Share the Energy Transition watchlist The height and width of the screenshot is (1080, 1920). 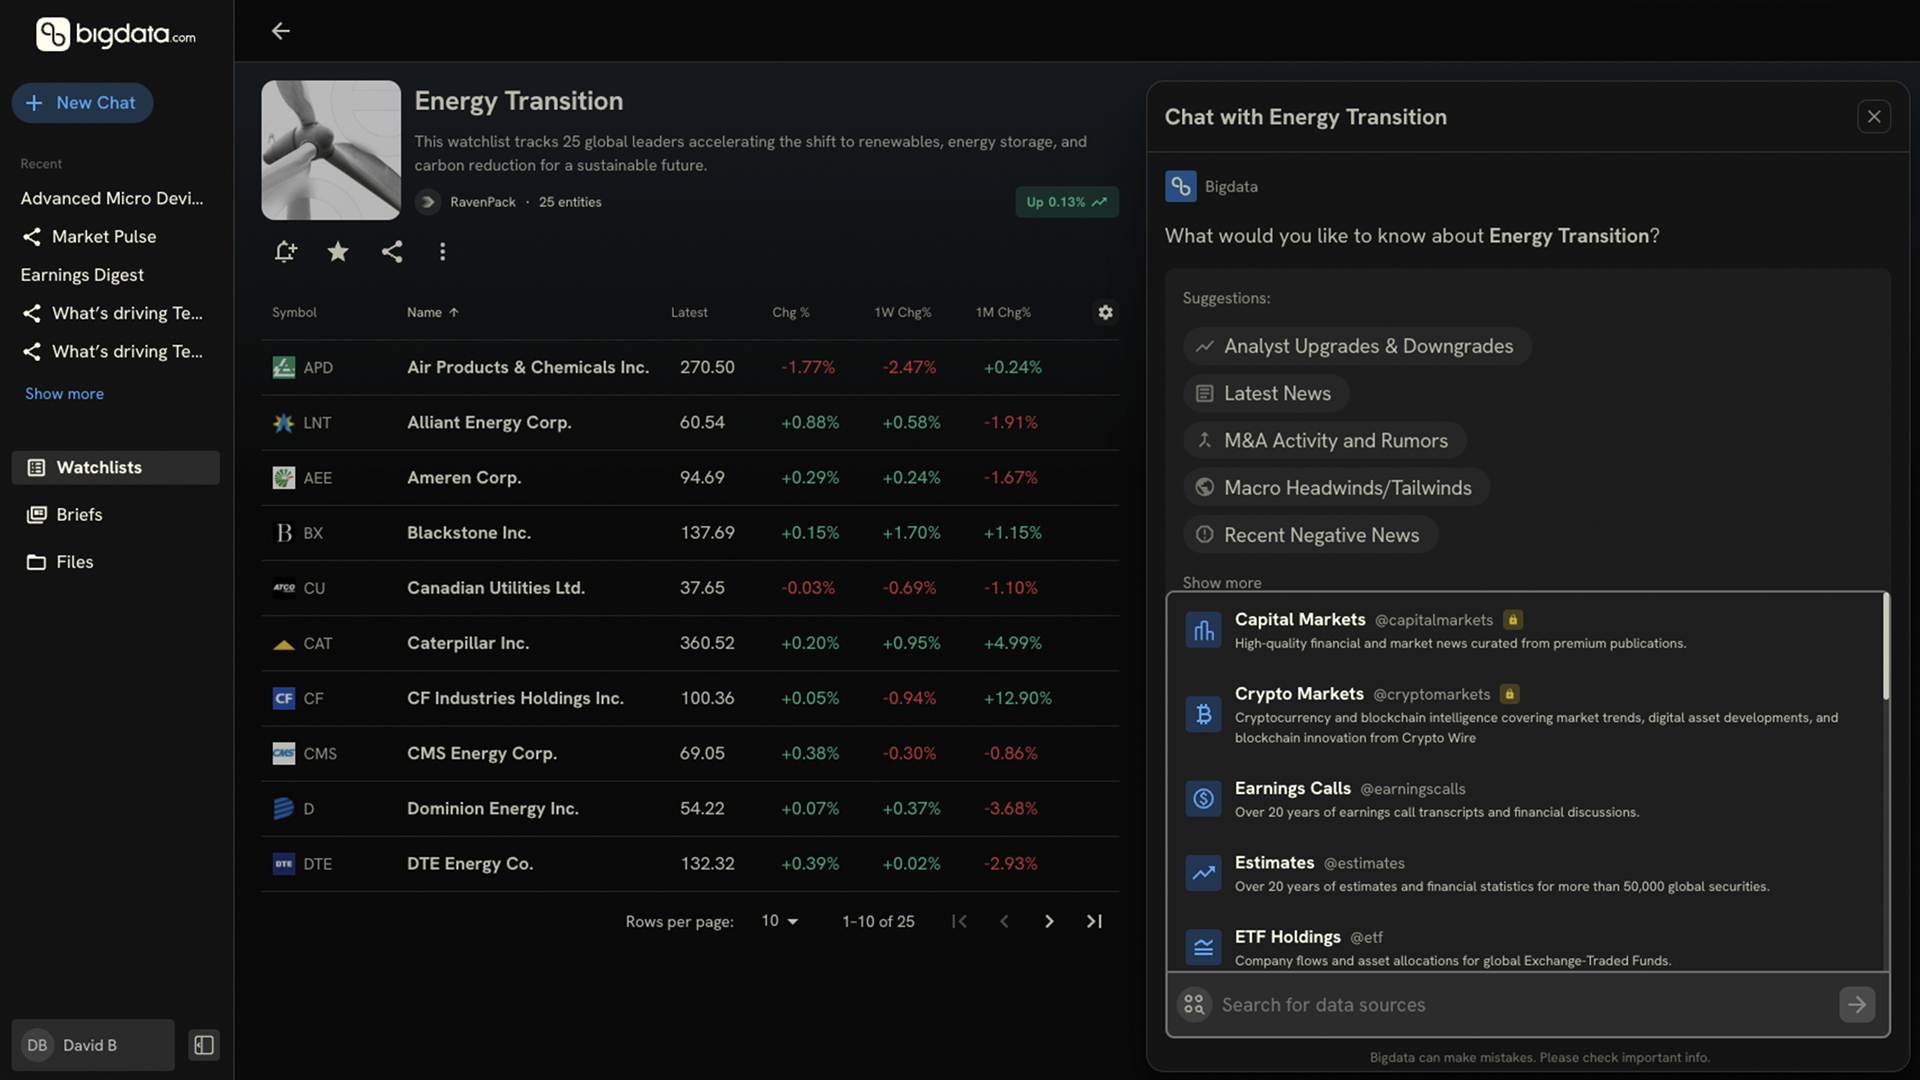pyautogui.click(x=392, y=251)
